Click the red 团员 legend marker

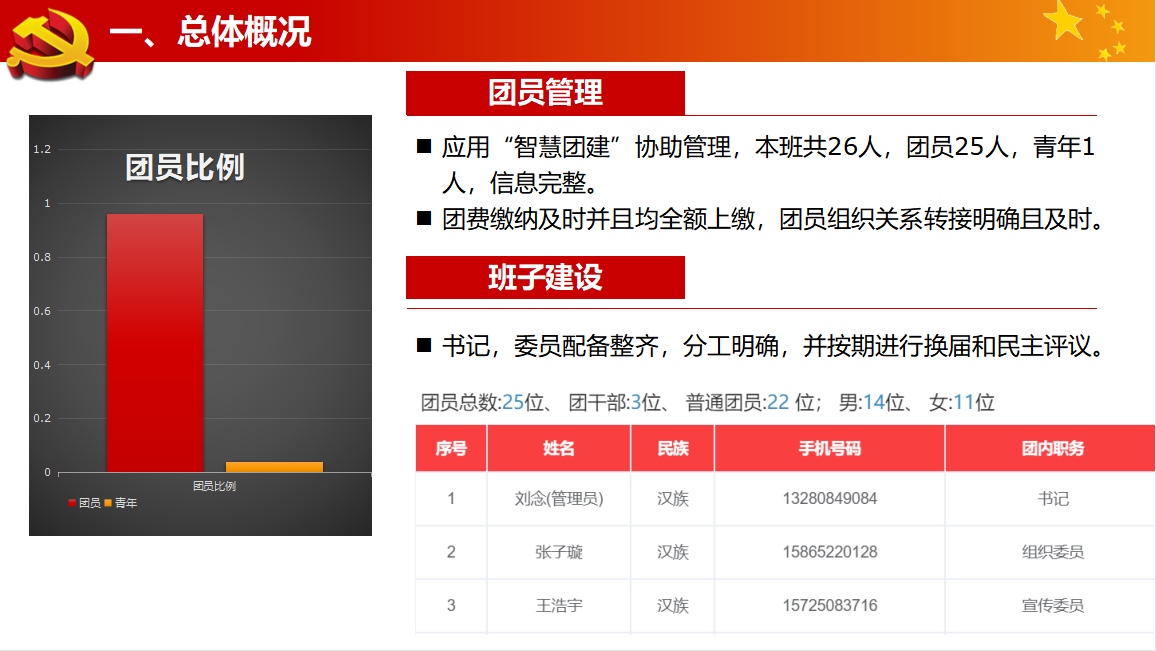(x=72, y=503)
